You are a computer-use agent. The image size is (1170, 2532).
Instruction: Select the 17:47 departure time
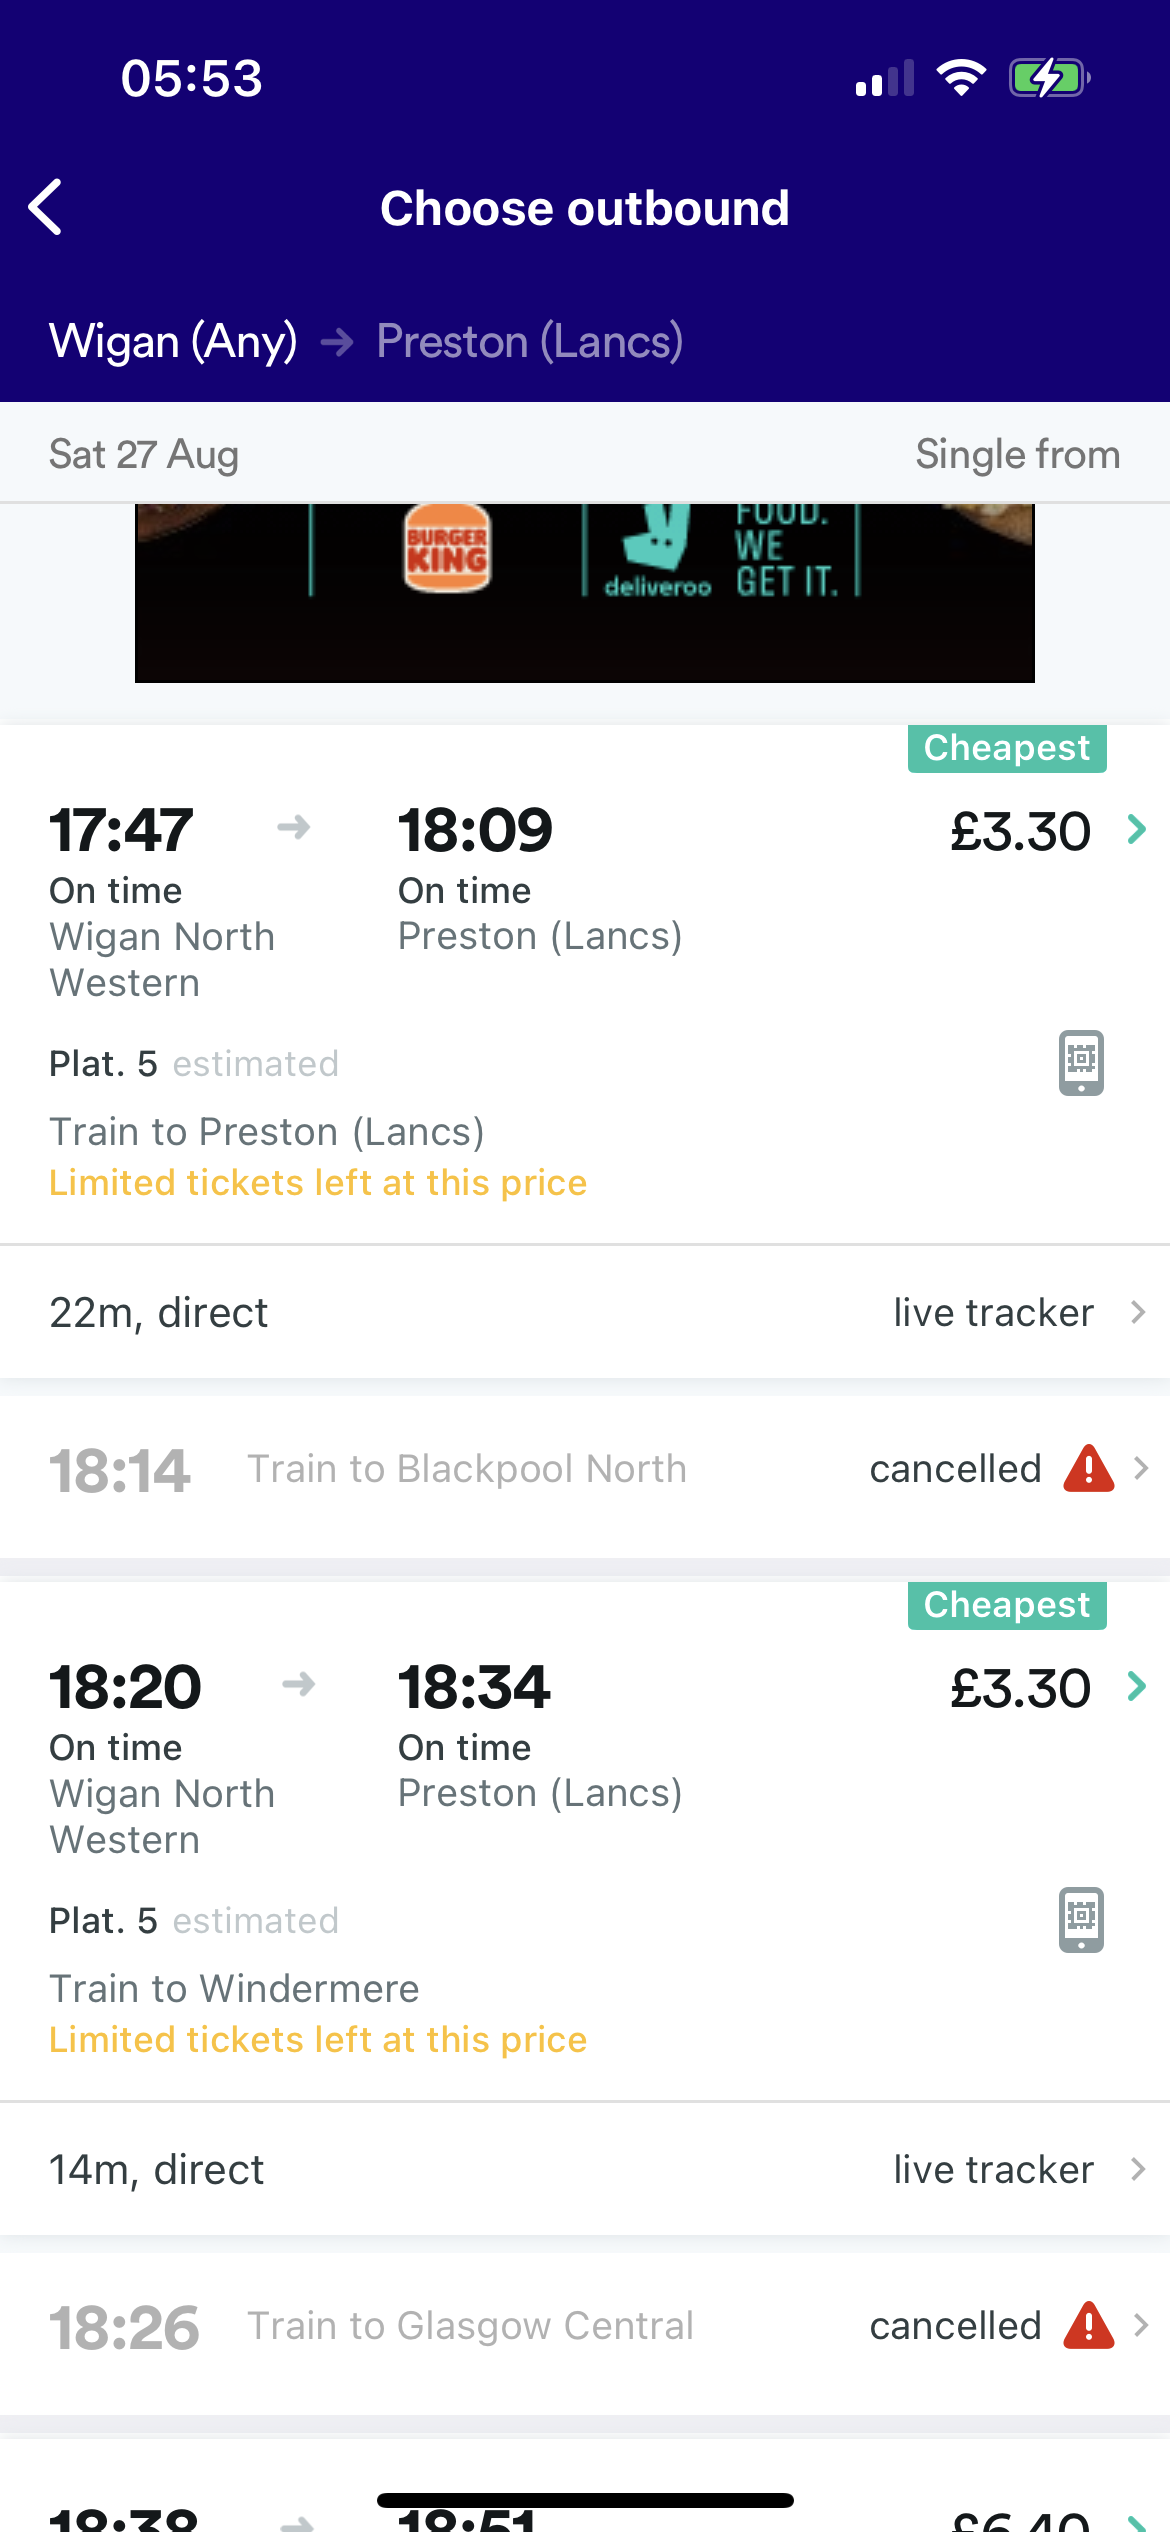[121, 830]
